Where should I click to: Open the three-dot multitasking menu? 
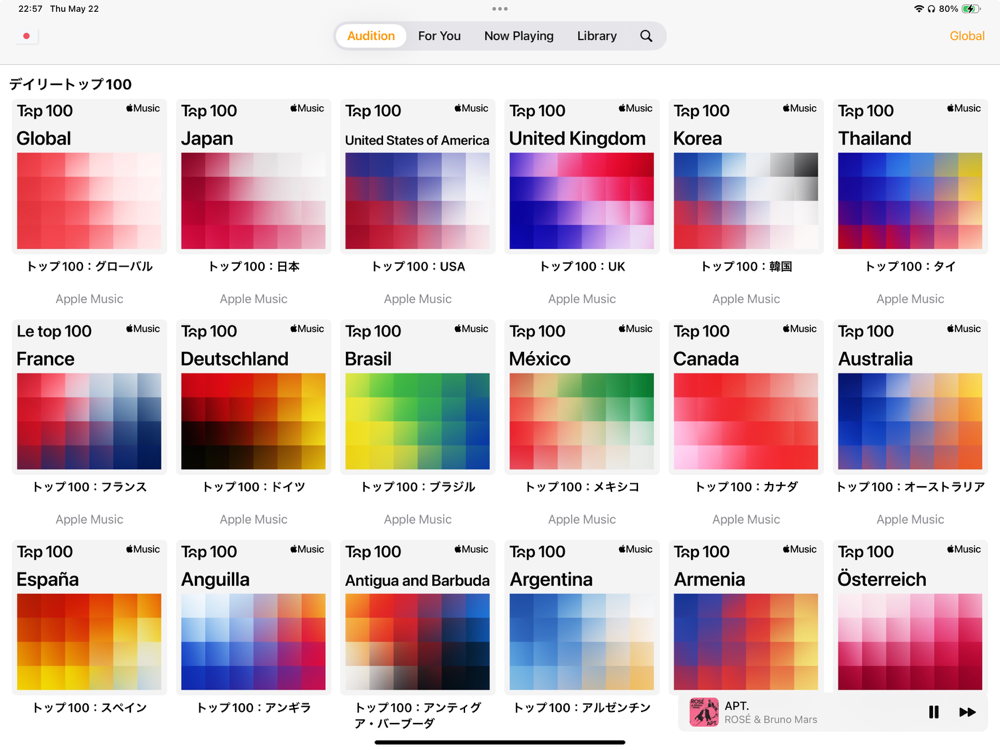click(500, 9)
